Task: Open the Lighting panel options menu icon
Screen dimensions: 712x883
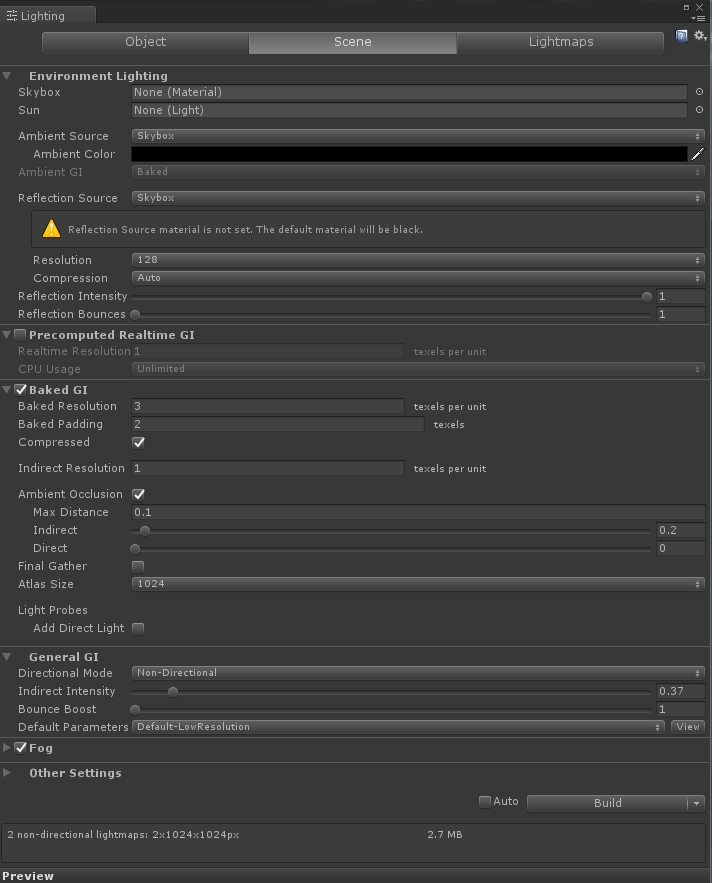Action: [700, 19]
